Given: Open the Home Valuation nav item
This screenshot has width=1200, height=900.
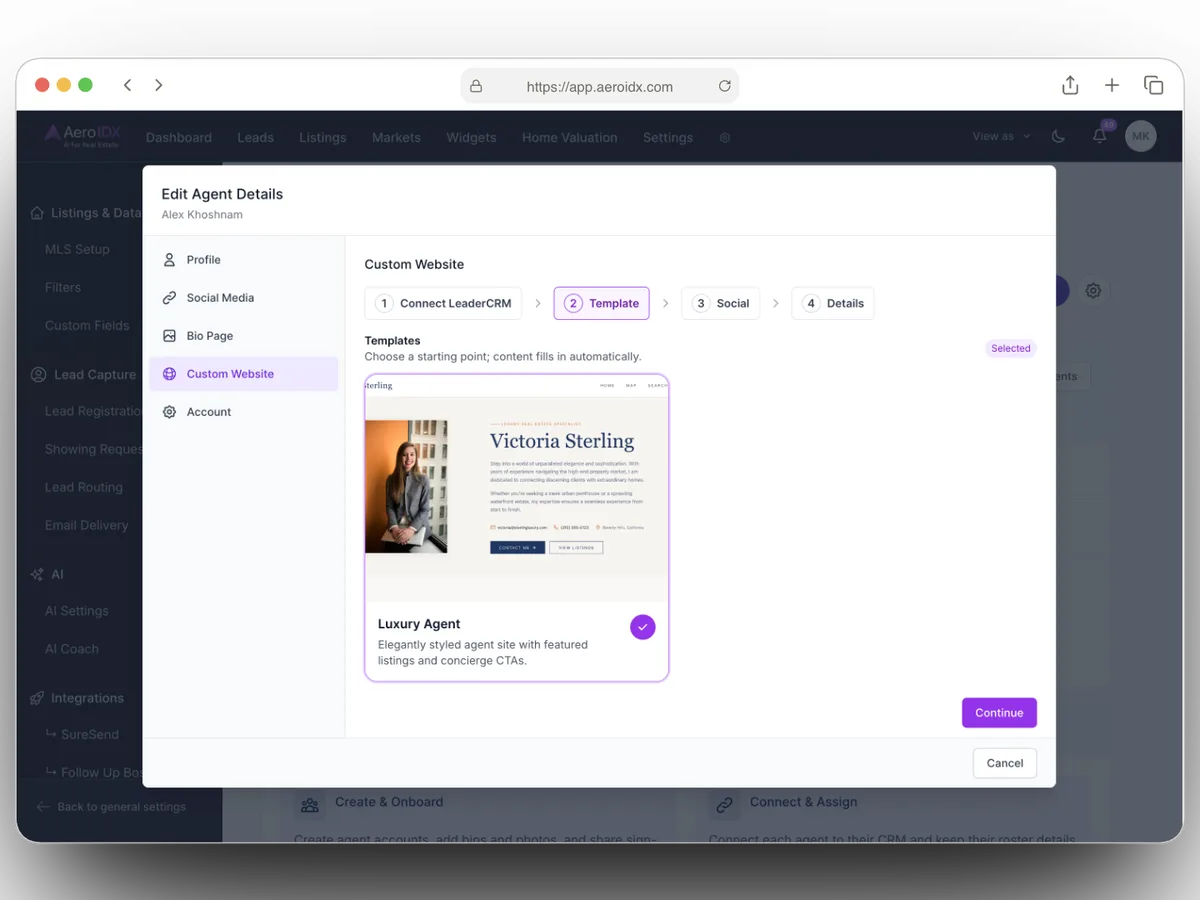Looking at the screenshot, I should click(570, 138).
